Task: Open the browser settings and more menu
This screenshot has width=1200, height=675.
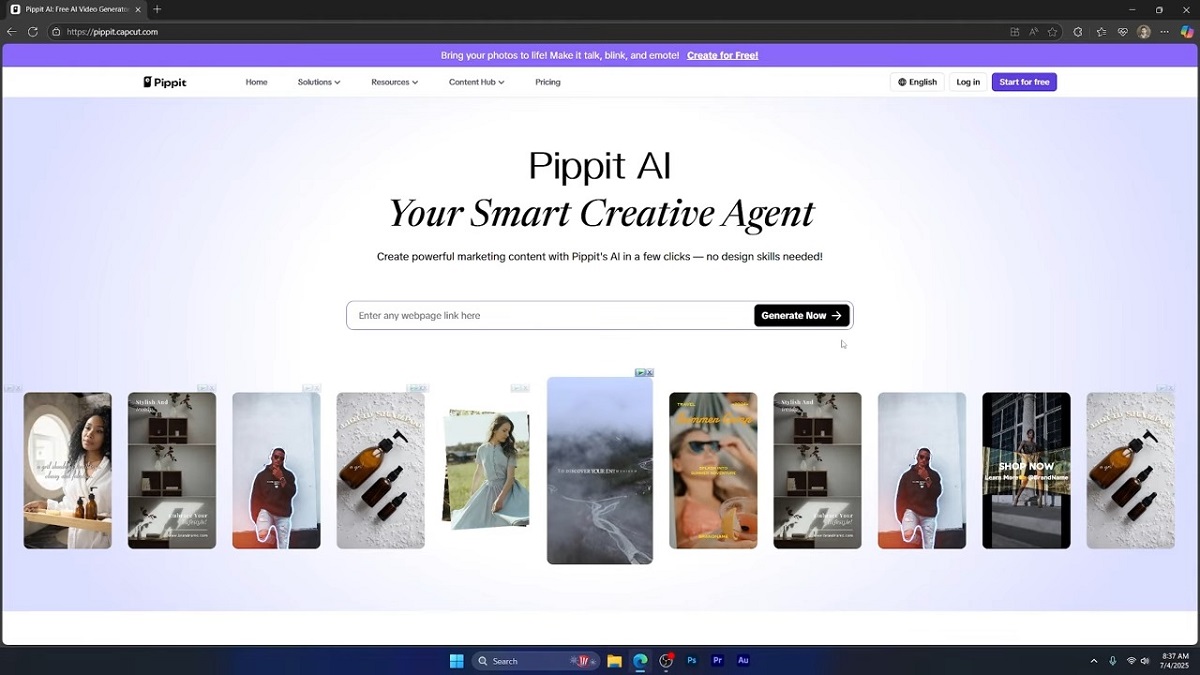Action: point(1165,32)
